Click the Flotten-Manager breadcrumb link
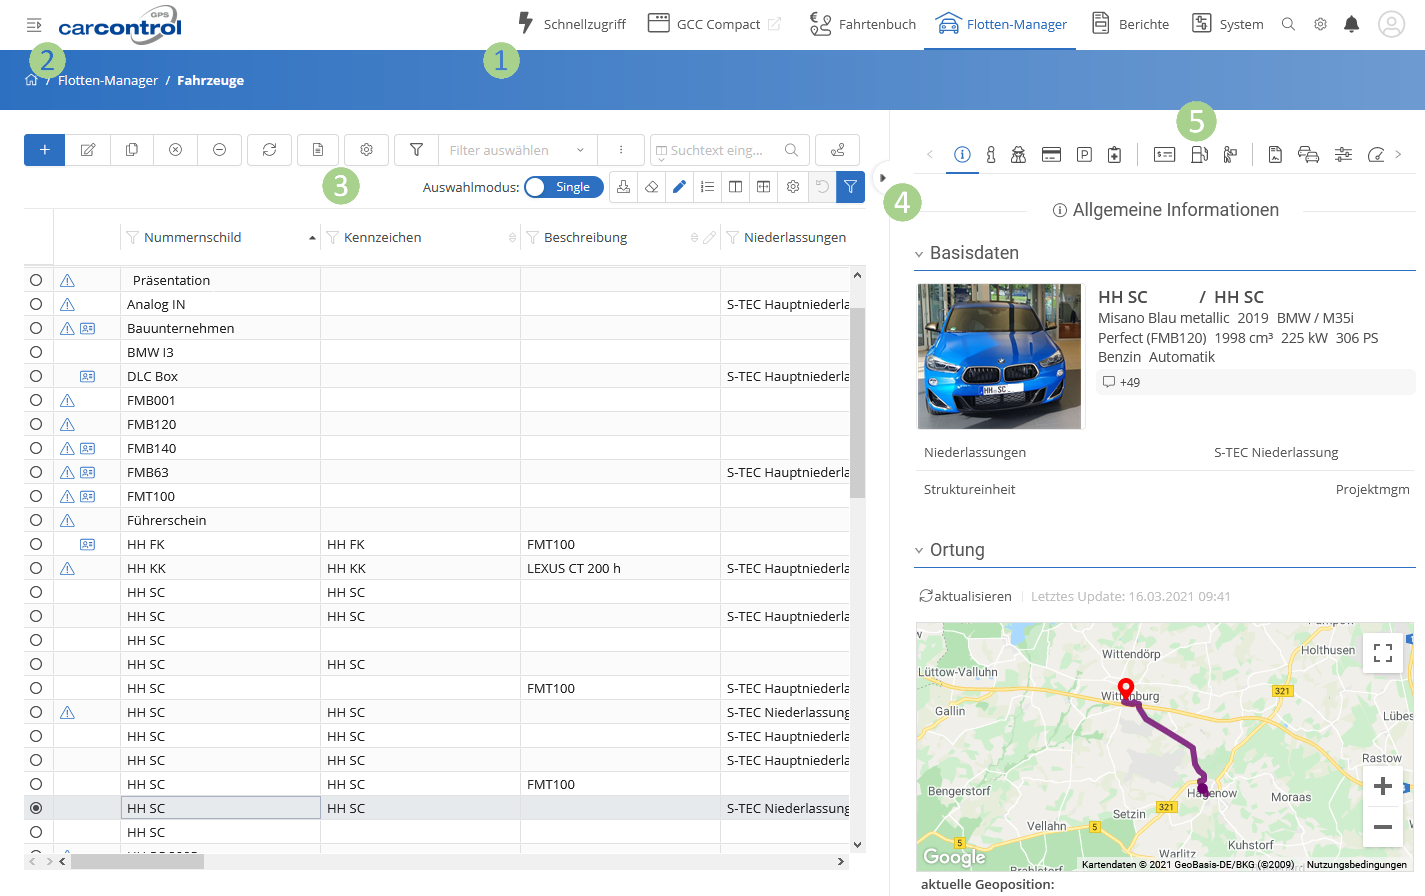1425x896 pixels. (x=108, y=80)
